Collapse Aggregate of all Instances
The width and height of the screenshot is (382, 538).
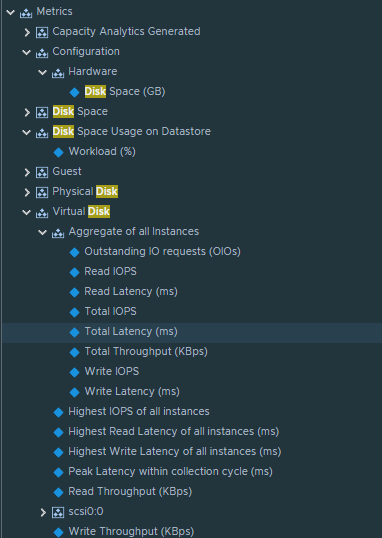tap(43, 233)
